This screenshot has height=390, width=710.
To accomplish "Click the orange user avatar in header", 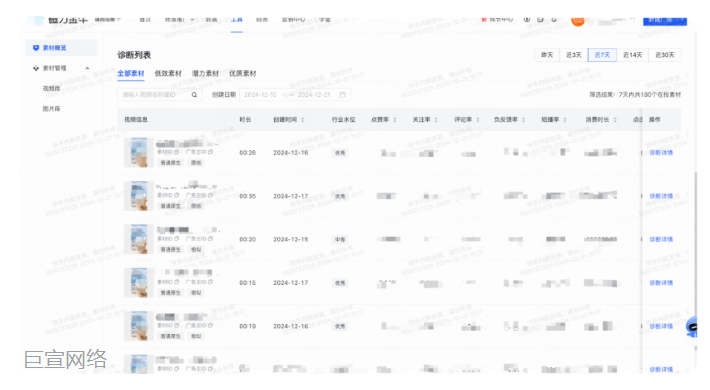I will (x=578, y=21).
